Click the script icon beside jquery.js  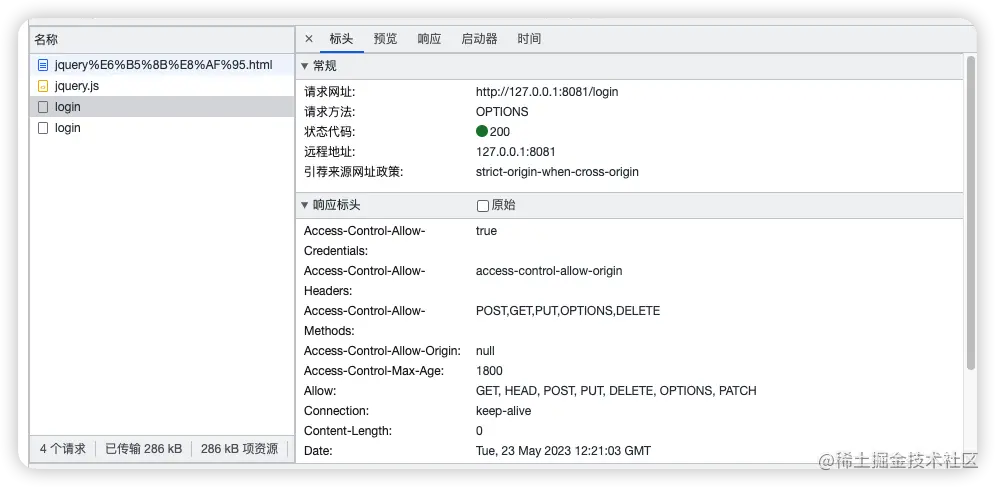43,86
